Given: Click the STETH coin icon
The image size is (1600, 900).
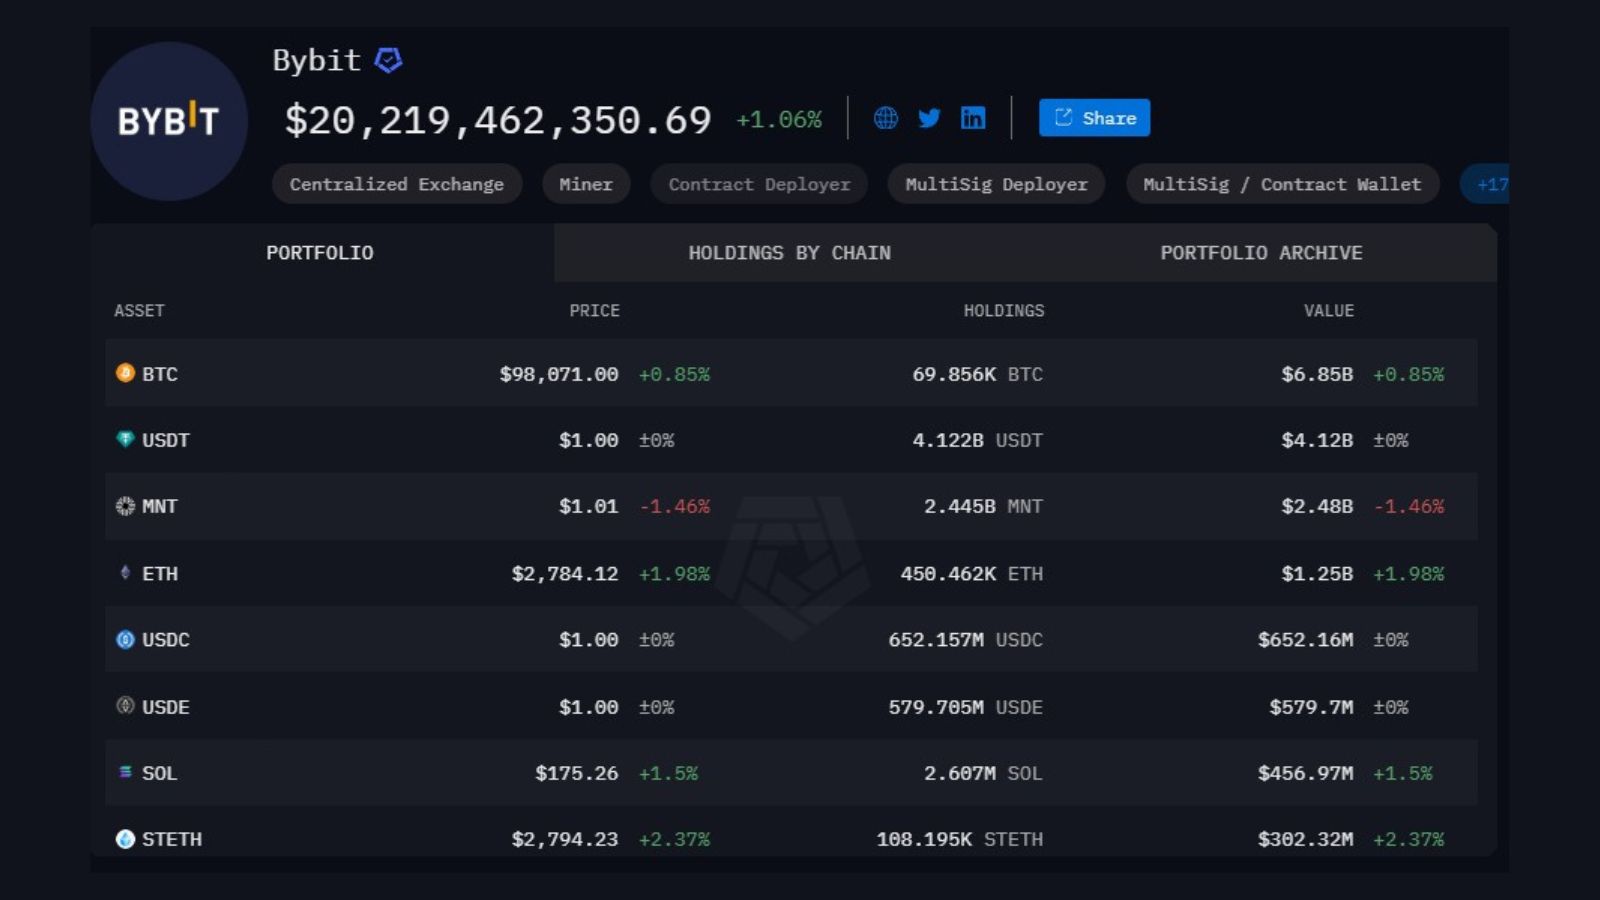Looking at the screenshot, I should pos(125,839).
